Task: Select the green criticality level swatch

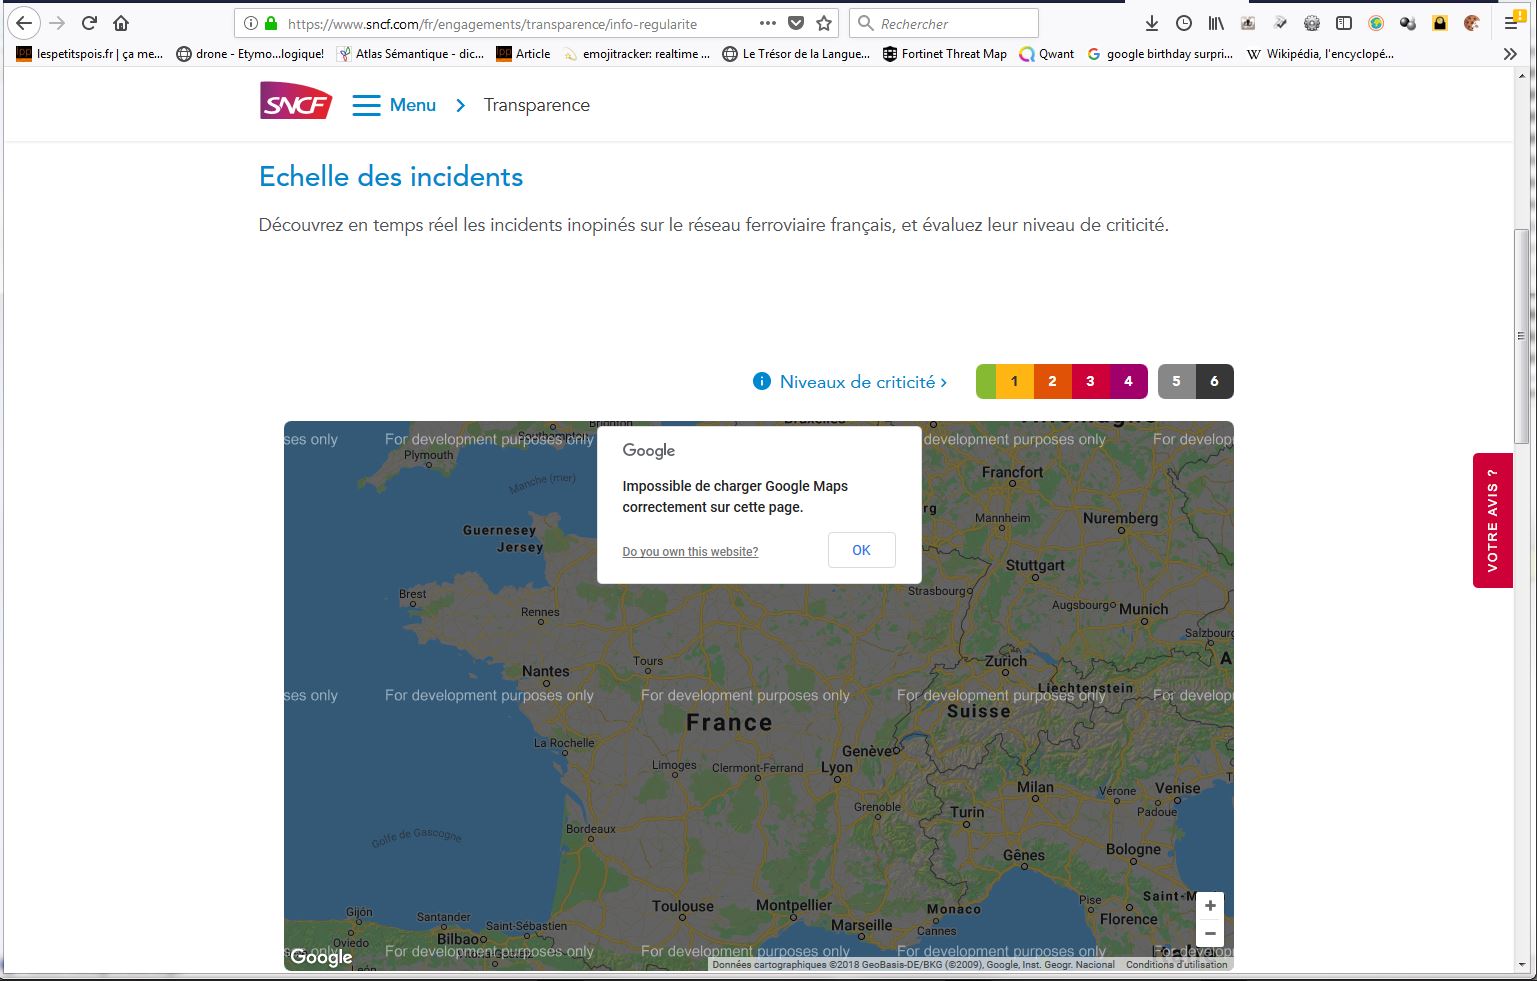Action: click(986, 381)
